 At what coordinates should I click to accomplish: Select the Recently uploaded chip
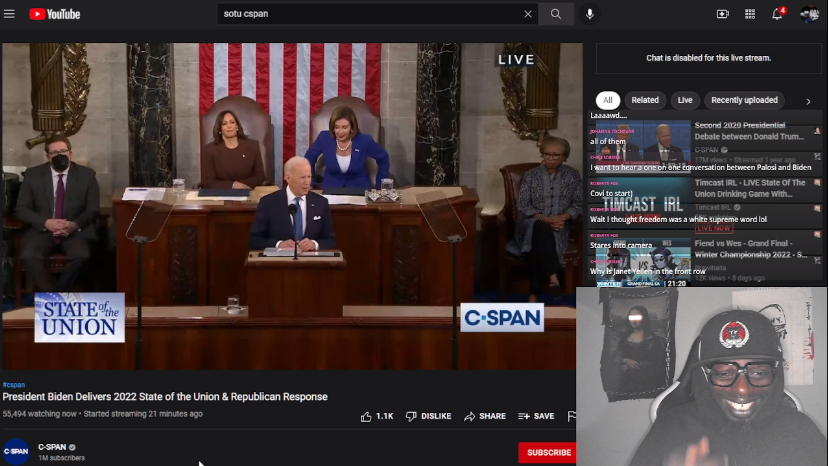coord(745,100)
